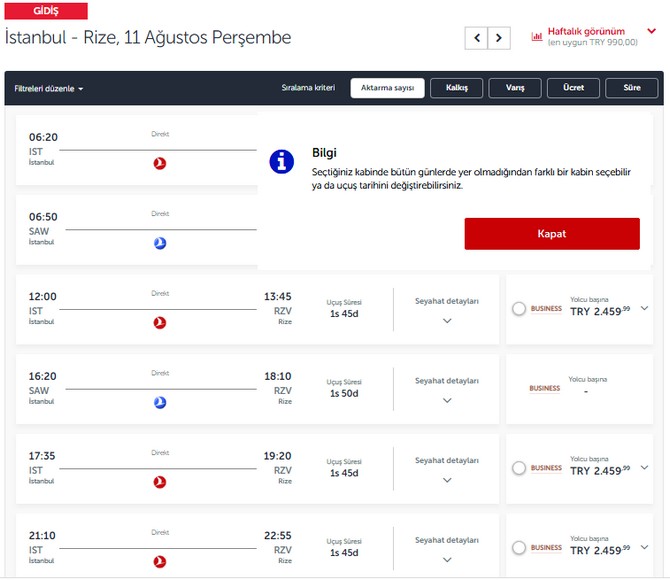This screenshot has width=670, height=580.
Task: Open the Filtreleri düzenle dropdown
Action: click(x=49, y=89)
